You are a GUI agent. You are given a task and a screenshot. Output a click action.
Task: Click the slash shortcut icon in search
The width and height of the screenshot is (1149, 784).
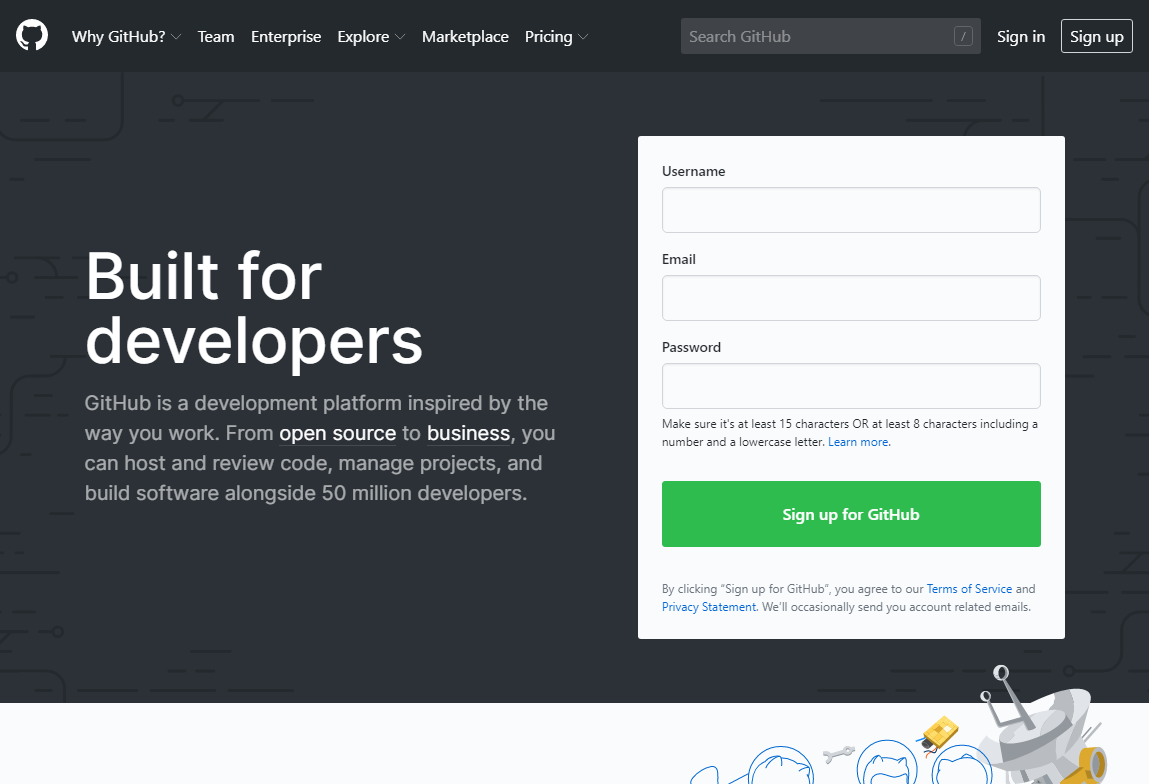pyautogui.click(x=963, y=37)
